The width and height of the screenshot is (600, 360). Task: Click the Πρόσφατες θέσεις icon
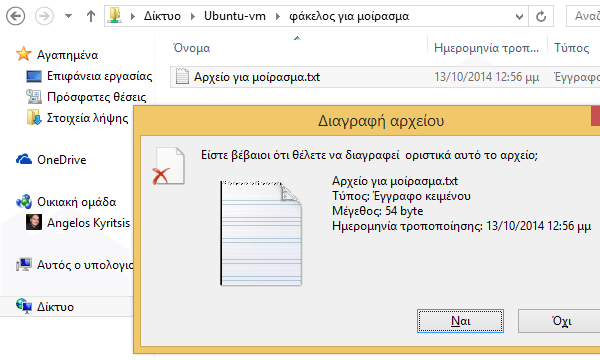tap(34, 96)
